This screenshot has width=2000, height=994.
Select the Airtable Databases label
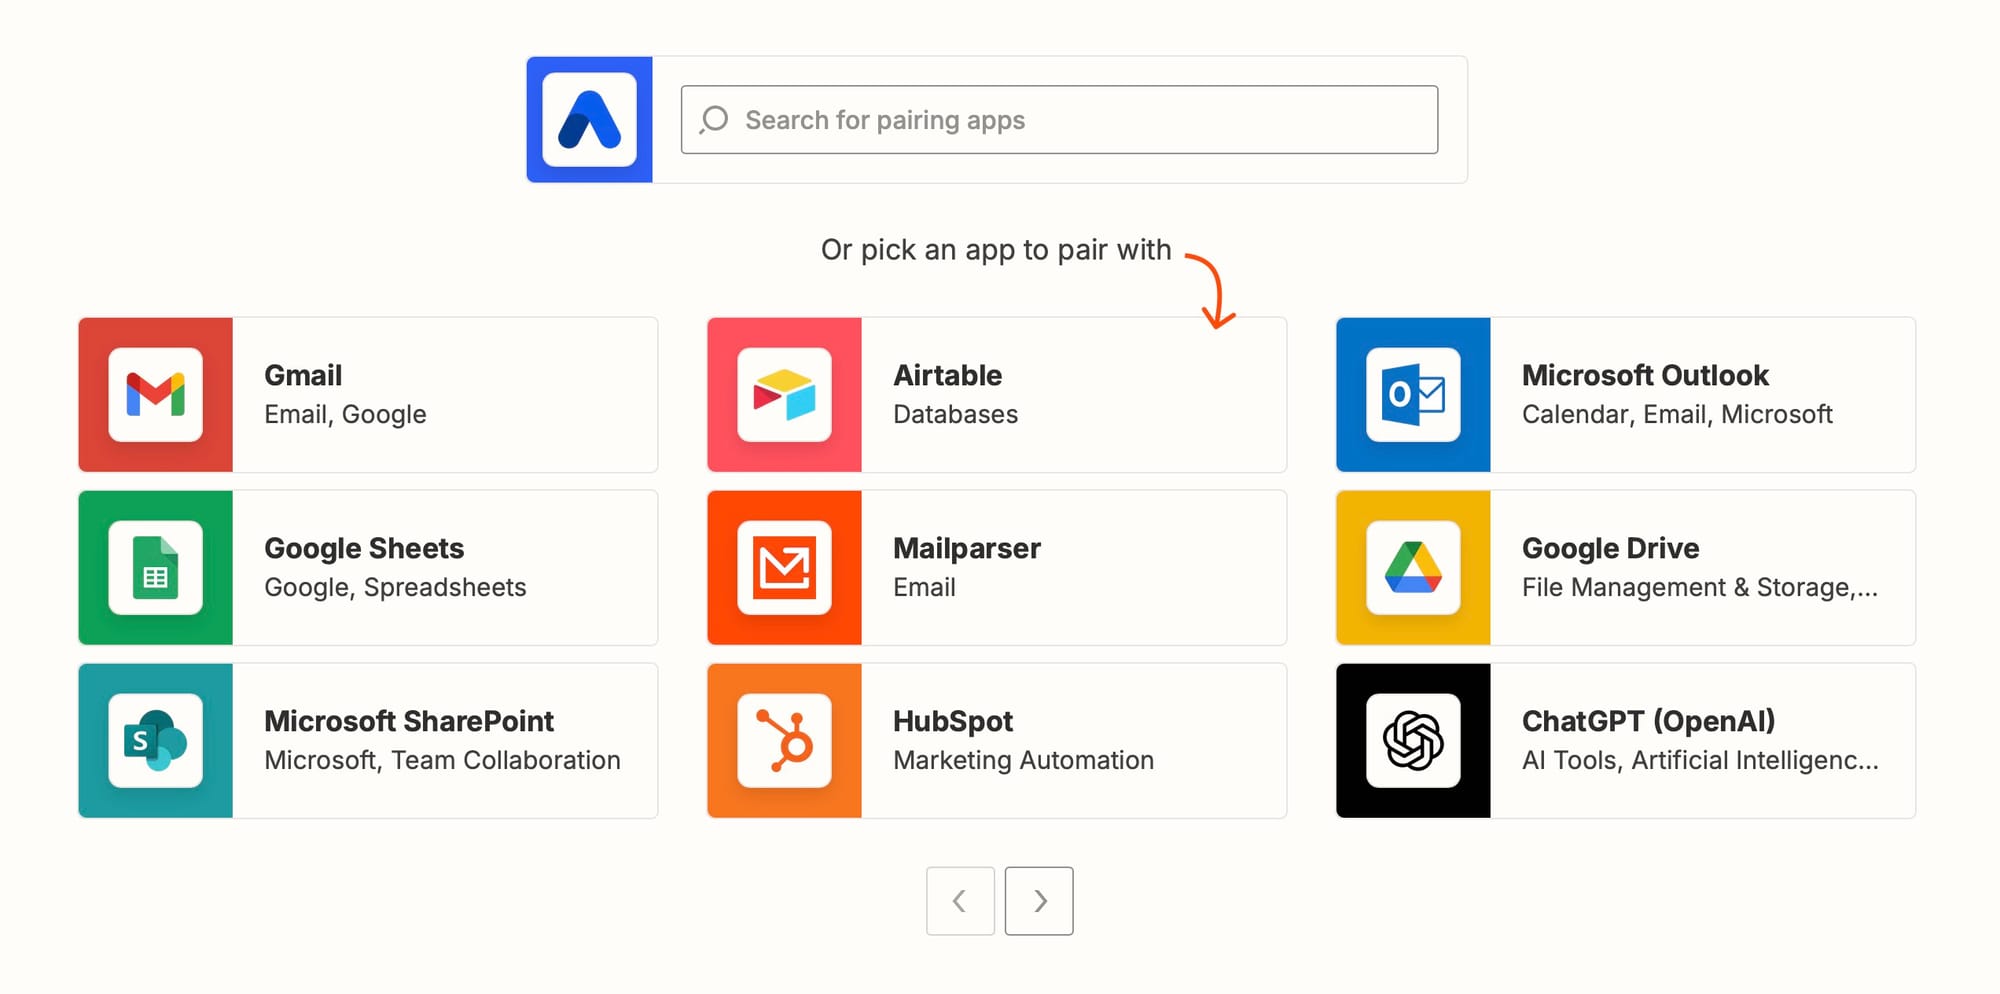955,415
